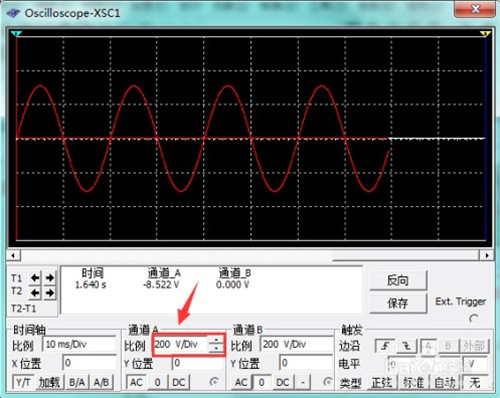Move cursor T2 left with its arrow
Image resolution: width=500 pixels, height=398 pixels.
[35, 293]
